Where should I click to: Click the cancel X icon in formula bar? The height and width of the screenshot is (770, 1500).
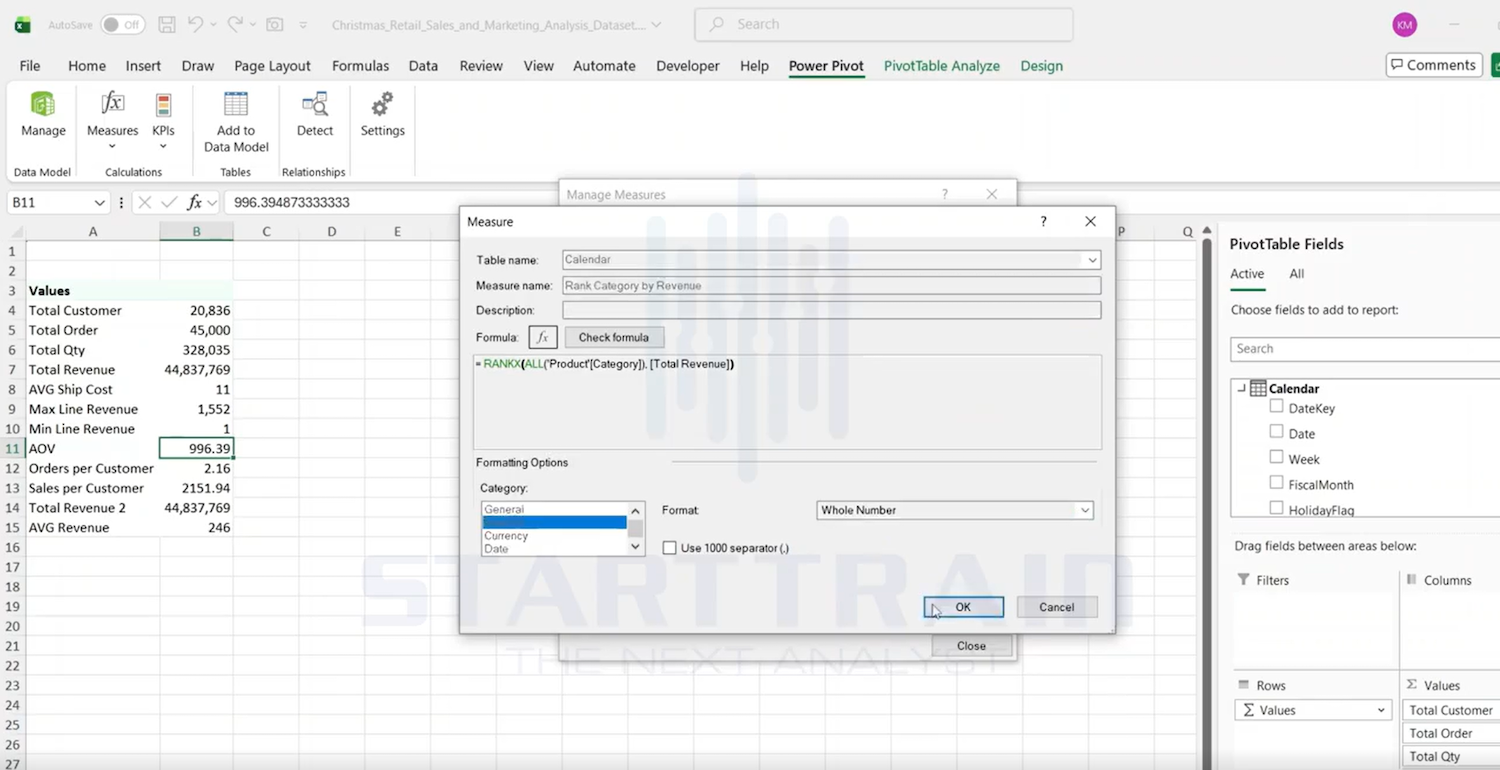[144, 202]
